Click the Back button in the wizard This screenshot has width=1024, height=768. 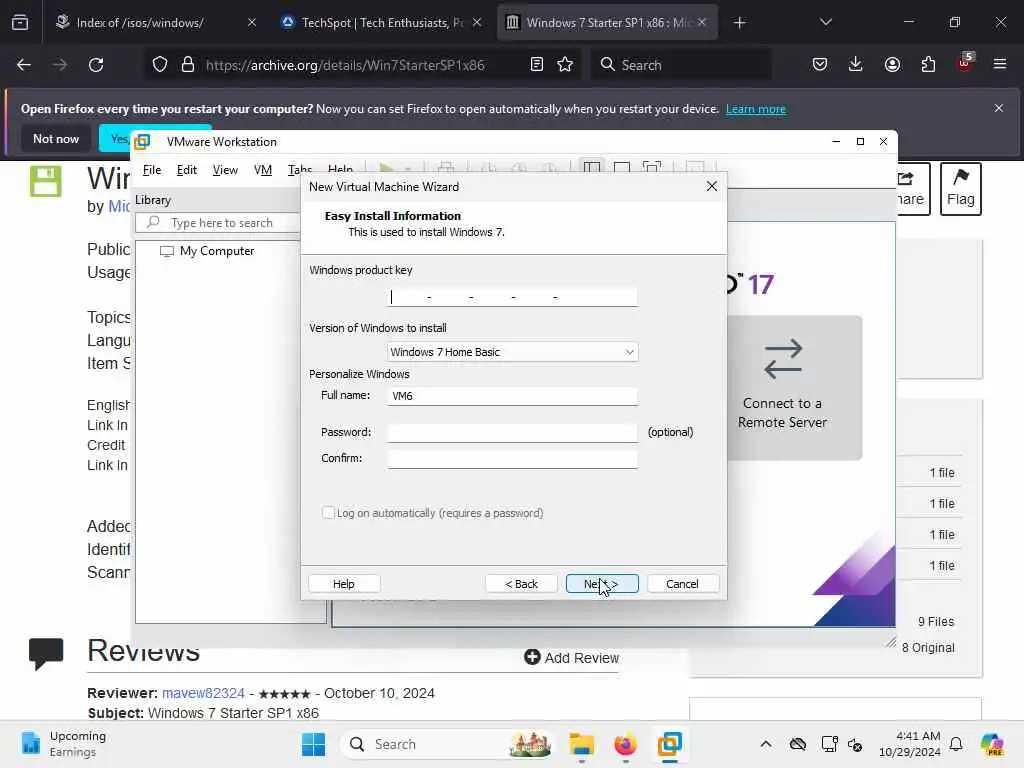tap(521, 584)
